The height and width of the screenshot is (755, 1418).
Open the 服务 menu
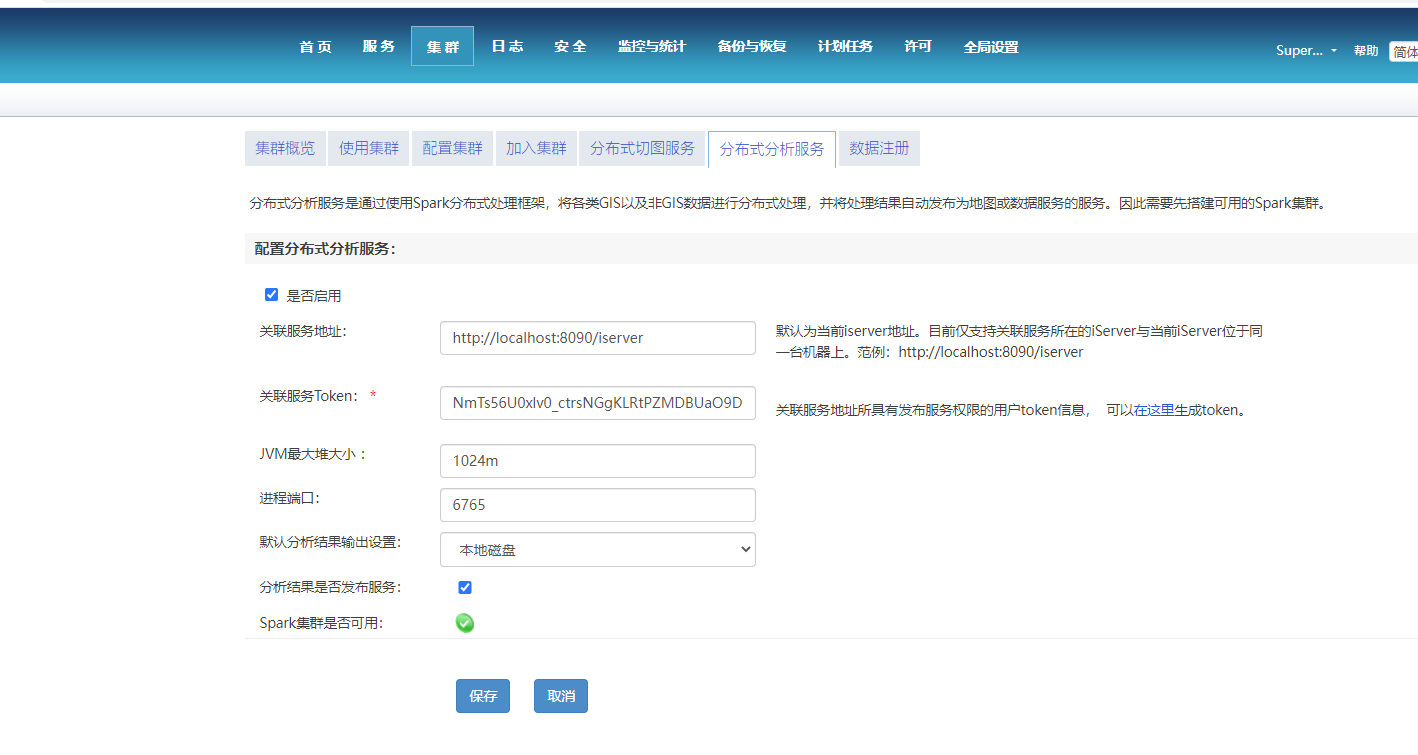379,47
